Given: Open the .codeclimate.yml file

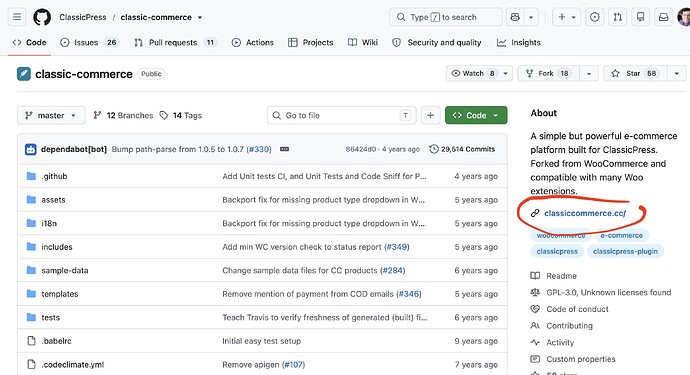Looking at the screenshot, I should (73, 365).
